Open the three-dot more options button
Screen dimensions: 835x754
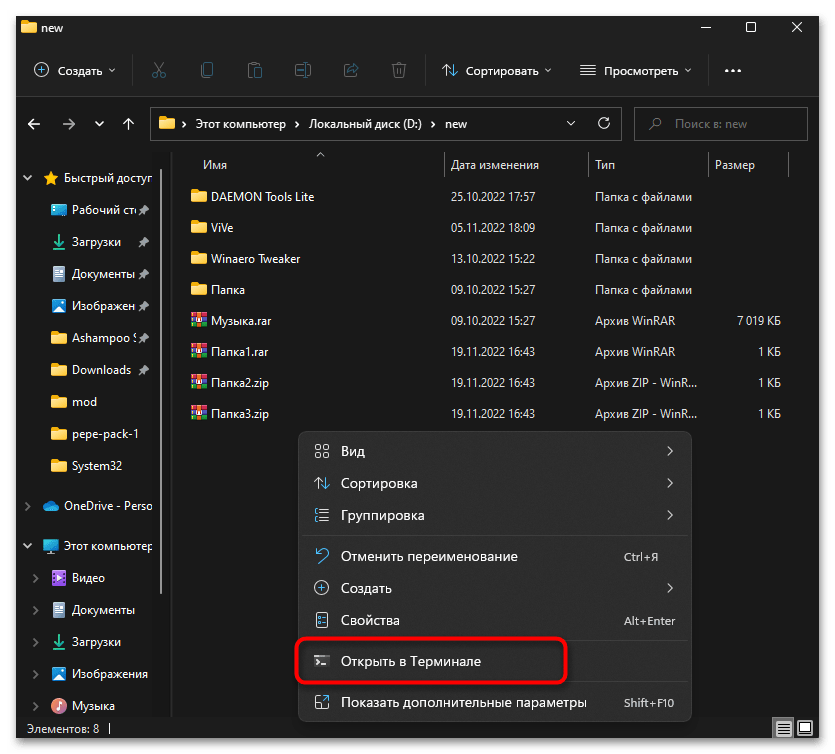coord(733,70)
